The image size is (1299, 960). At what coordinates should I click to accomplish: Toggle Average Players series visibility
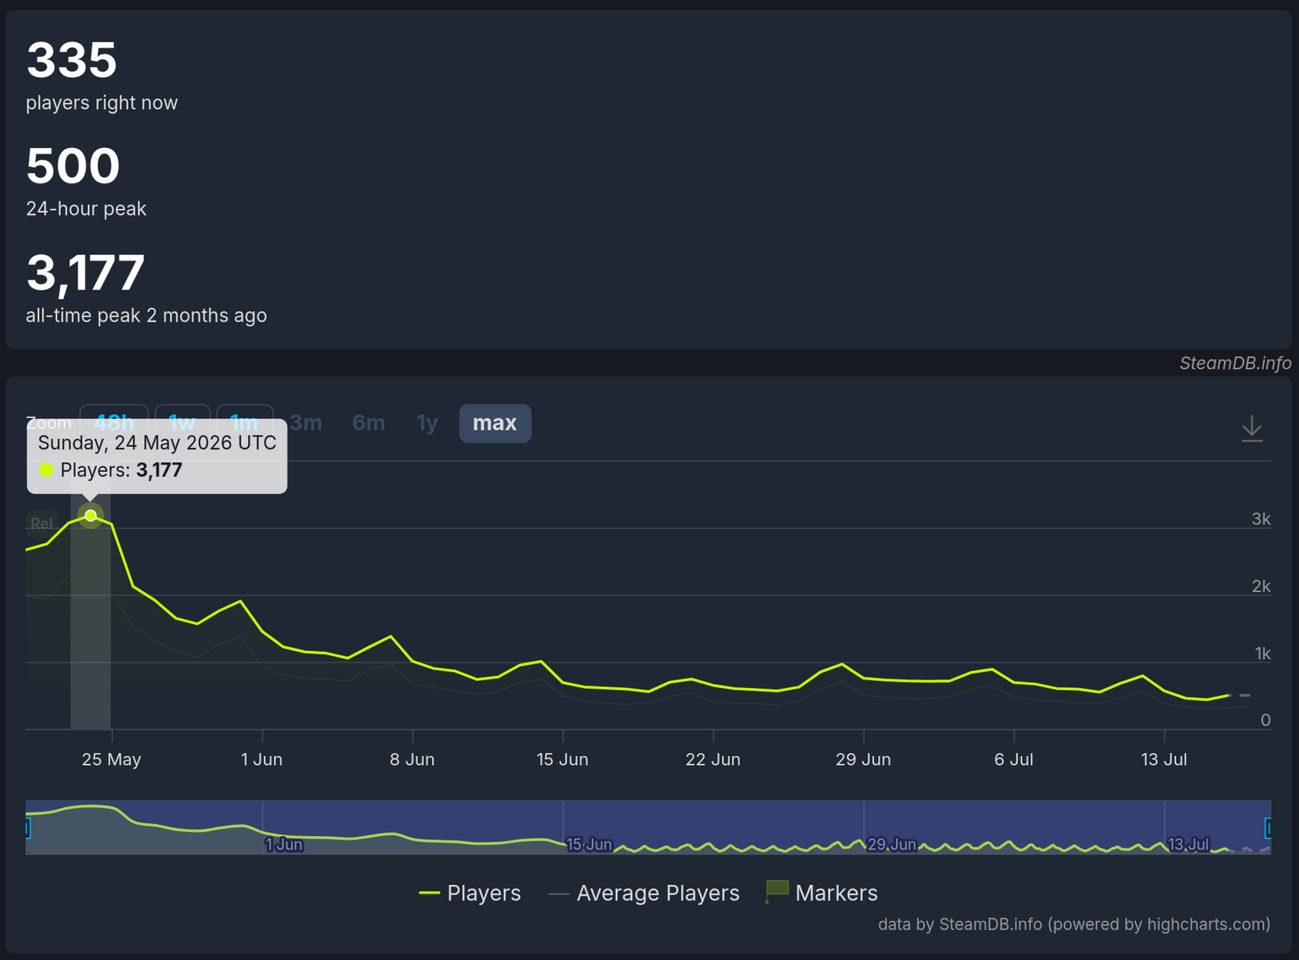click(644, 893)
